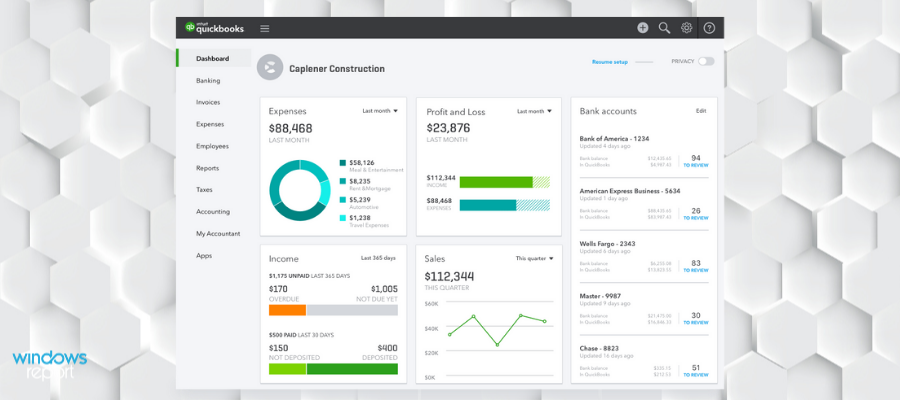Go to Banking in the sidebar
900x400 pixels.
[x=208, y=80]
